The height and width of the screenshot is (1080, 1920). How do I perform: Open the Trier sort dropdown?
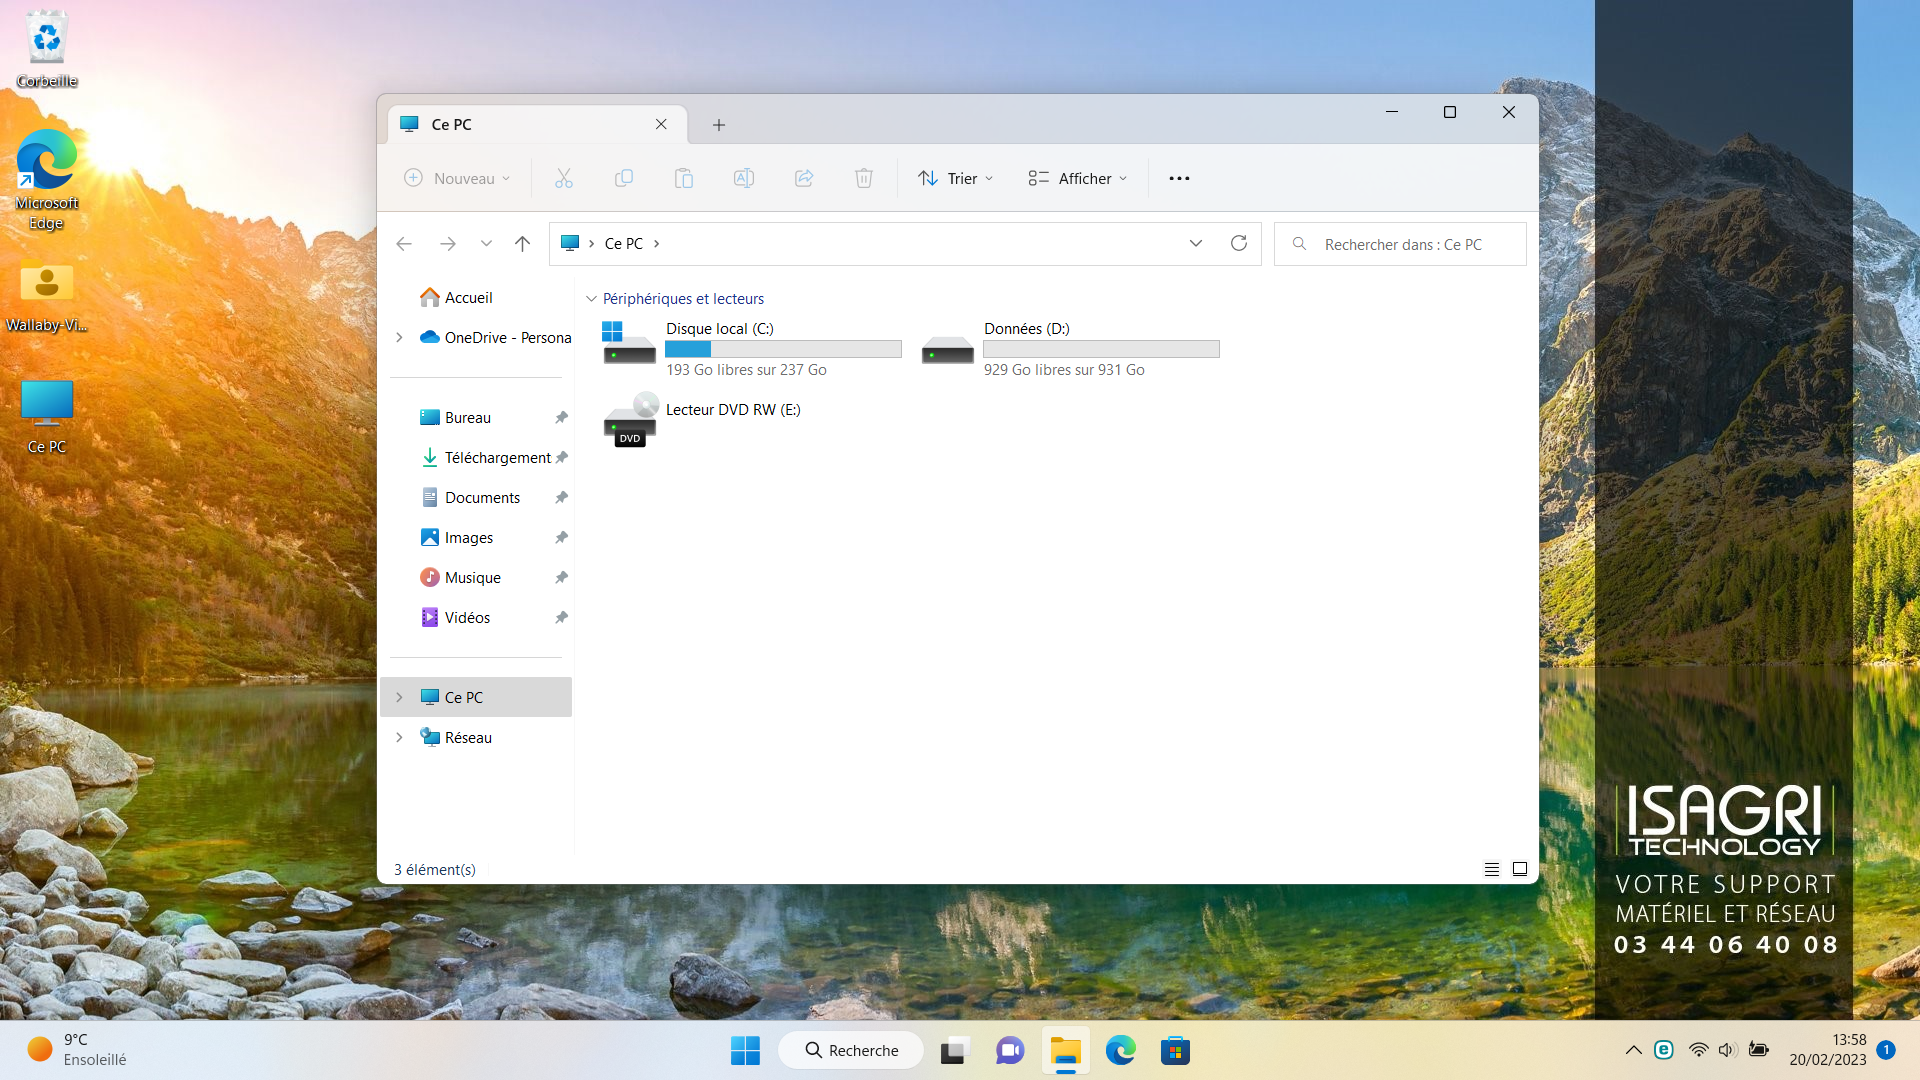tap(956, 178)
